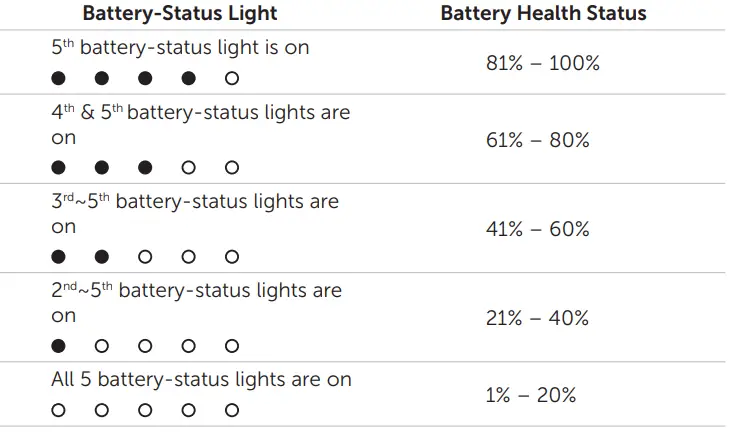
Task: Click the Battery Health Status column header
Action: click(543, 14)
